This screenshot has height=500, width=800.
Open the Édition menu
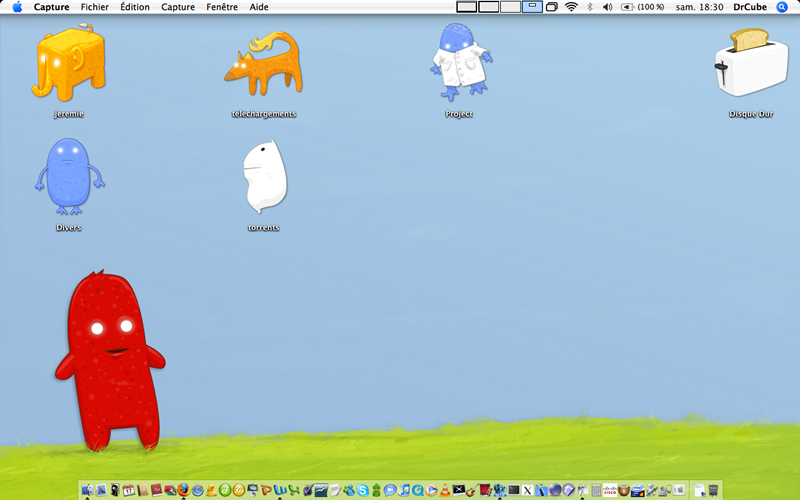pyautogui.click(x=135, y=7)
